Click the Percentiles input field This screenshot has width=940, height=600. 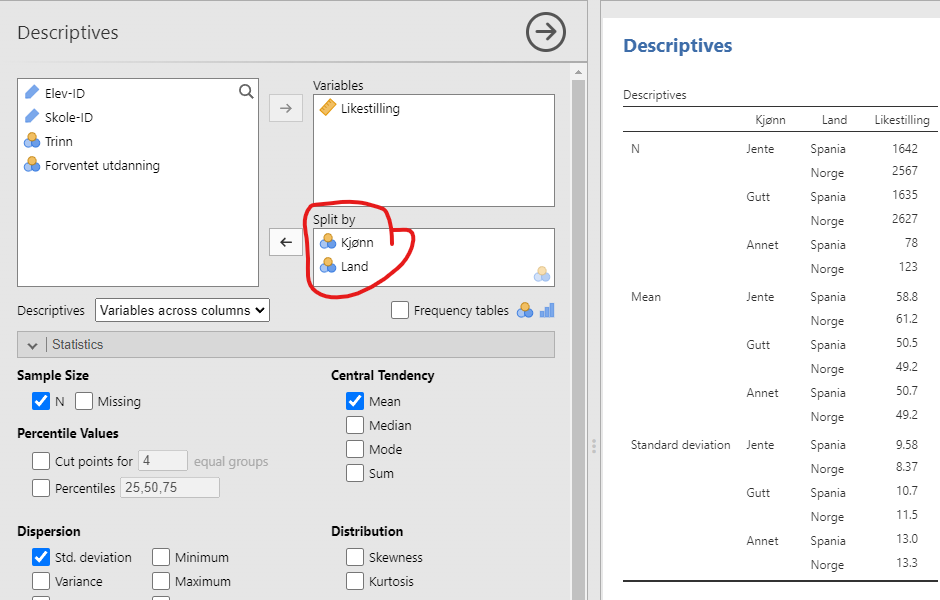[x=169, y=488]
